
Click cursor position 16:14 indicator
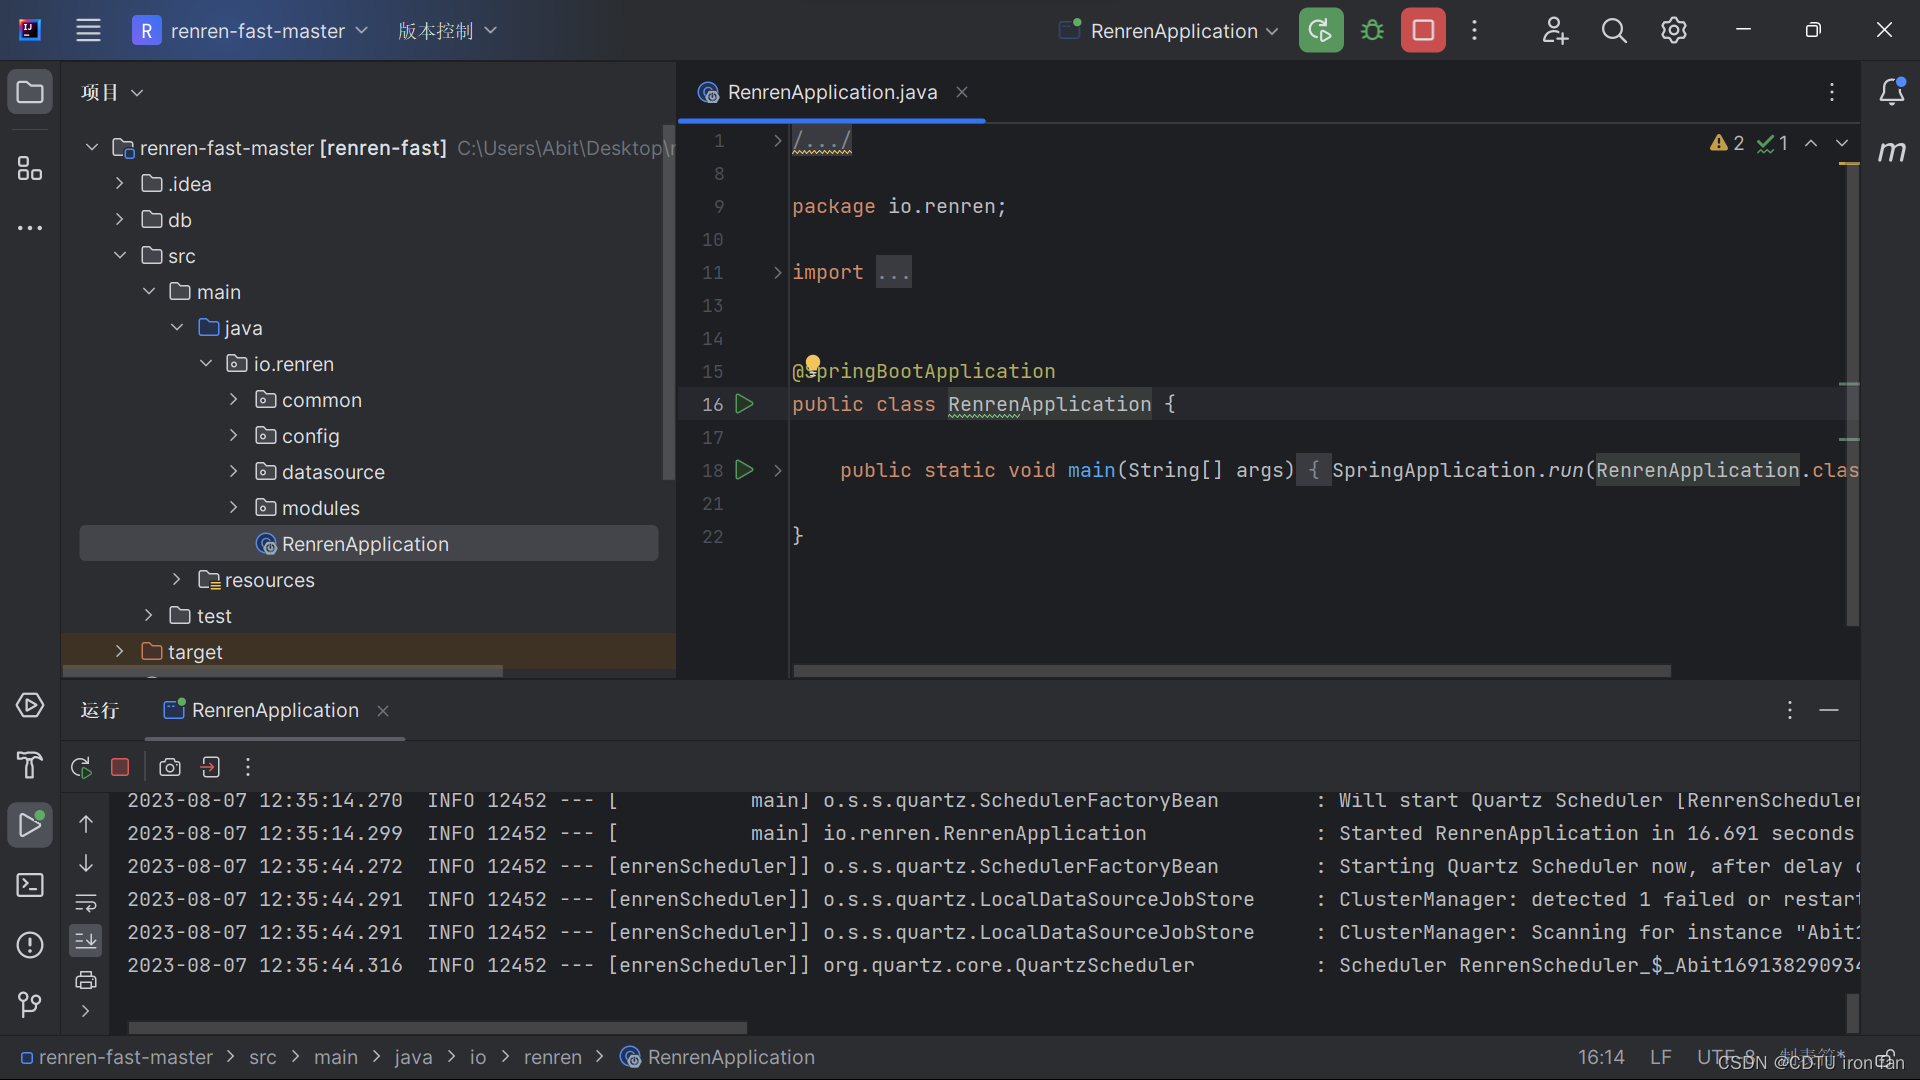1601,1058
